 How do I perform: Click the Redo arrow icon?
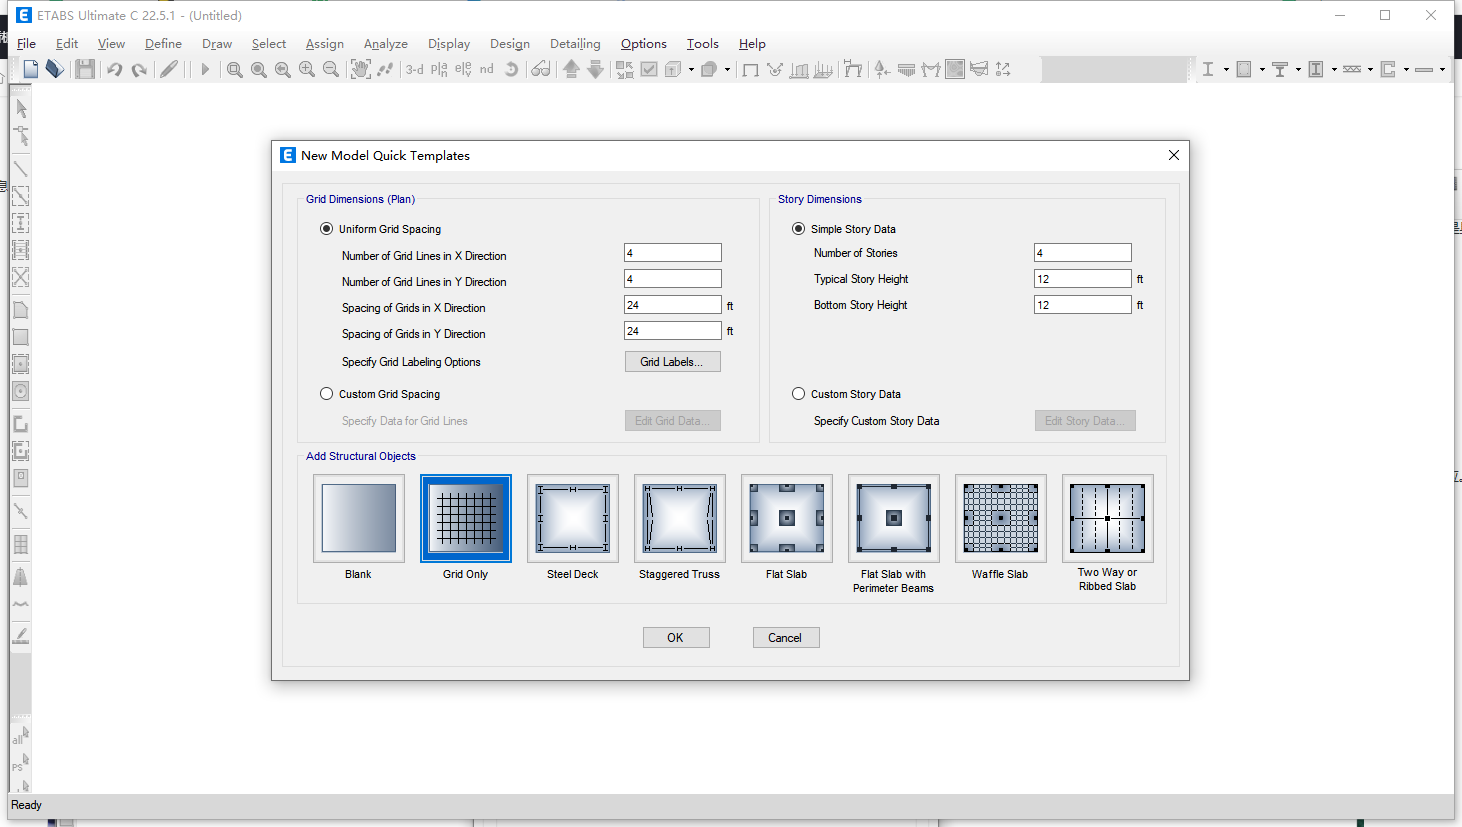coord(139,69)
